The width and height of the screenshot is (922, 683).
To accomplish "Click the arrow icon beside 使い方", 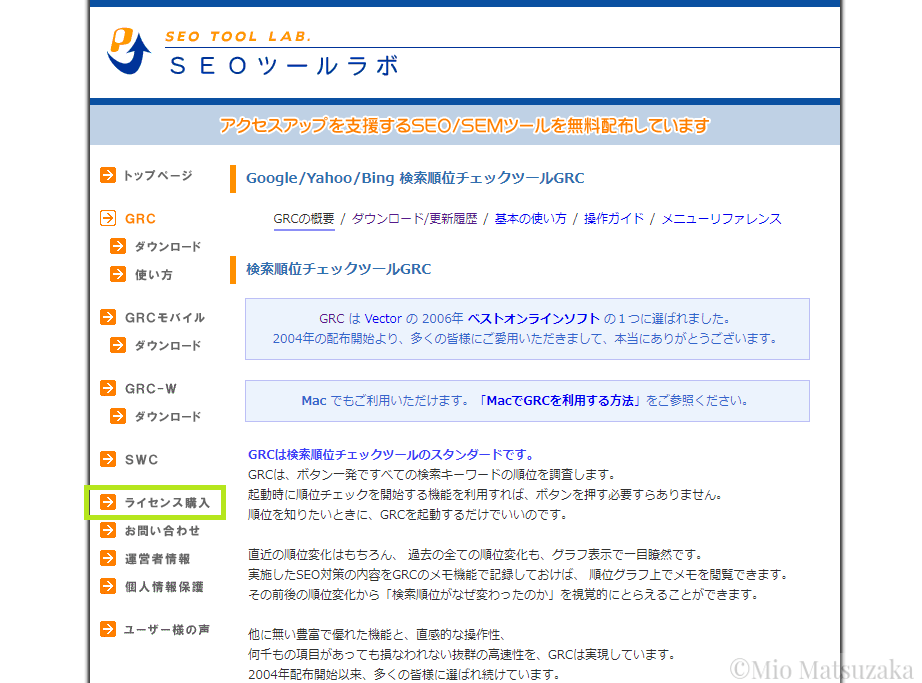I will click(118, 274).
